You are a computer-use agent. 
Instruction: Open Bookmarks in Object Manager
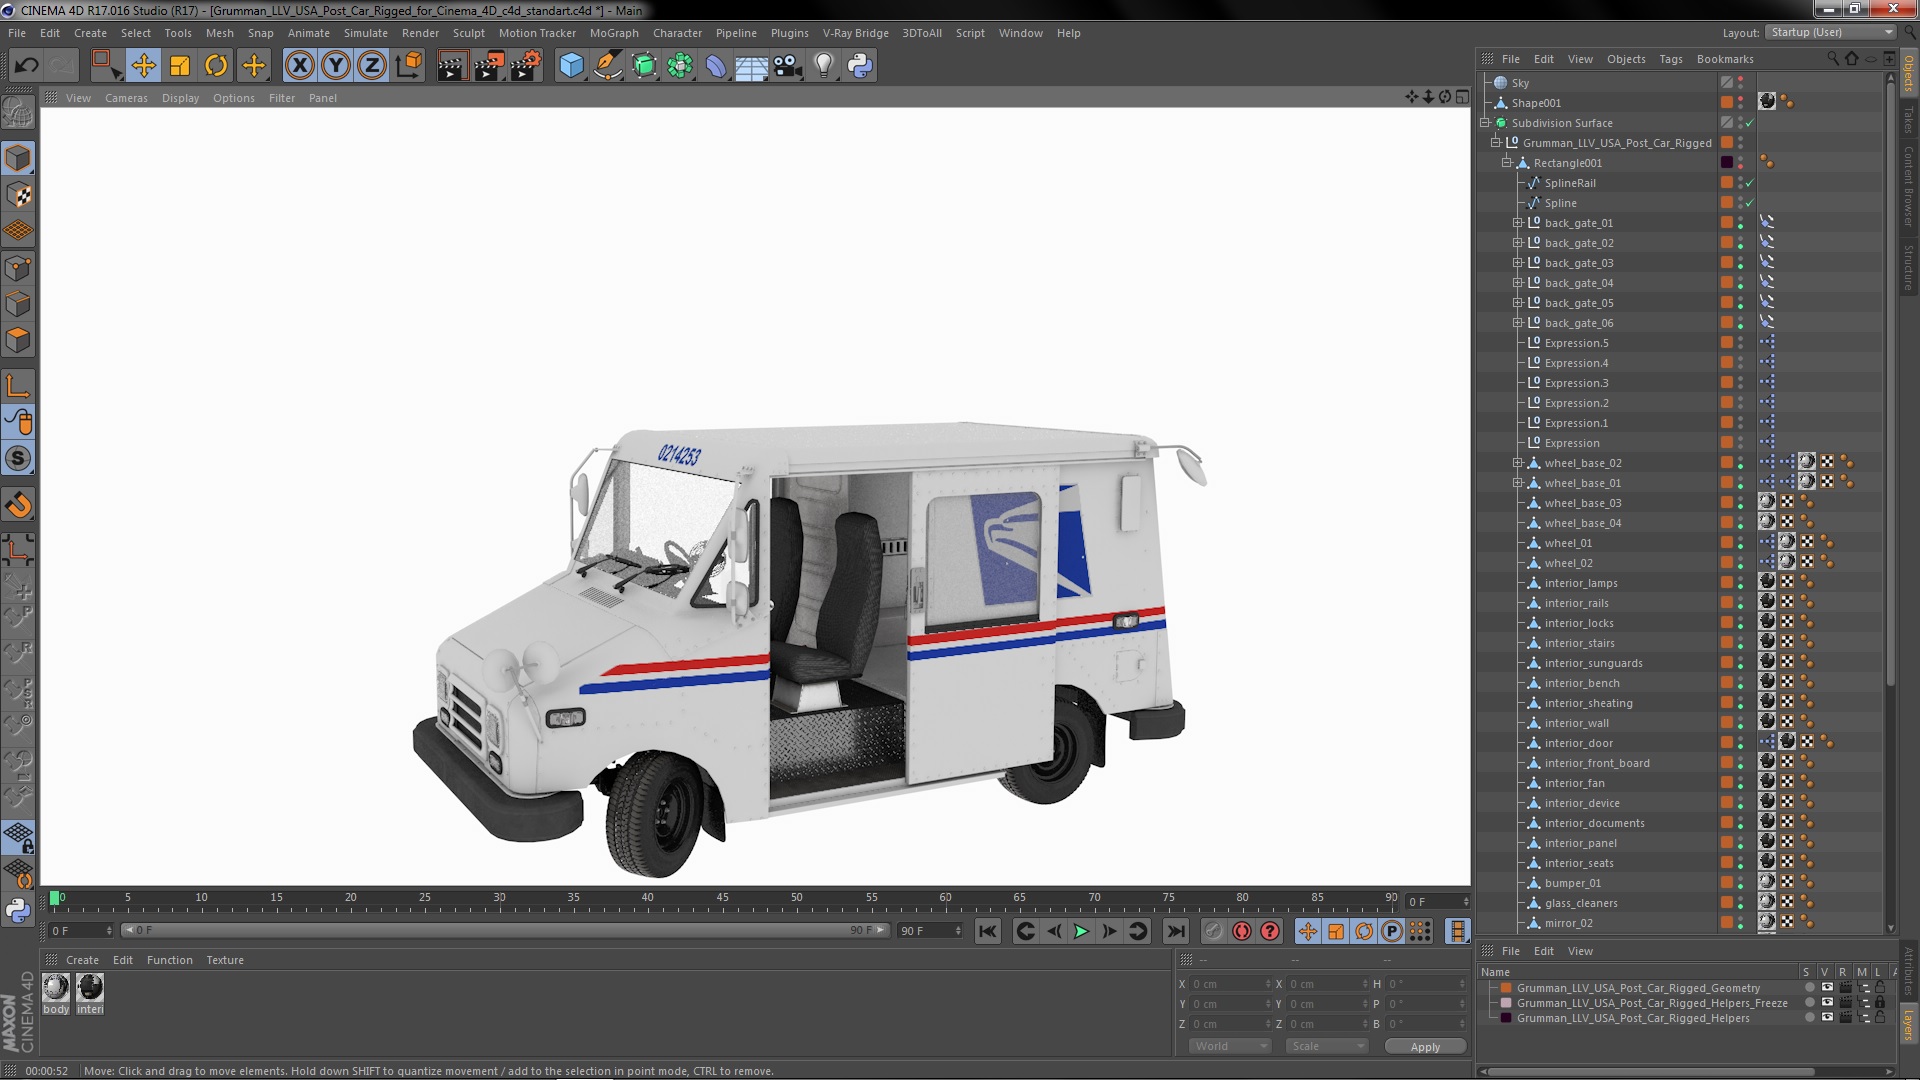point(1725,59)
